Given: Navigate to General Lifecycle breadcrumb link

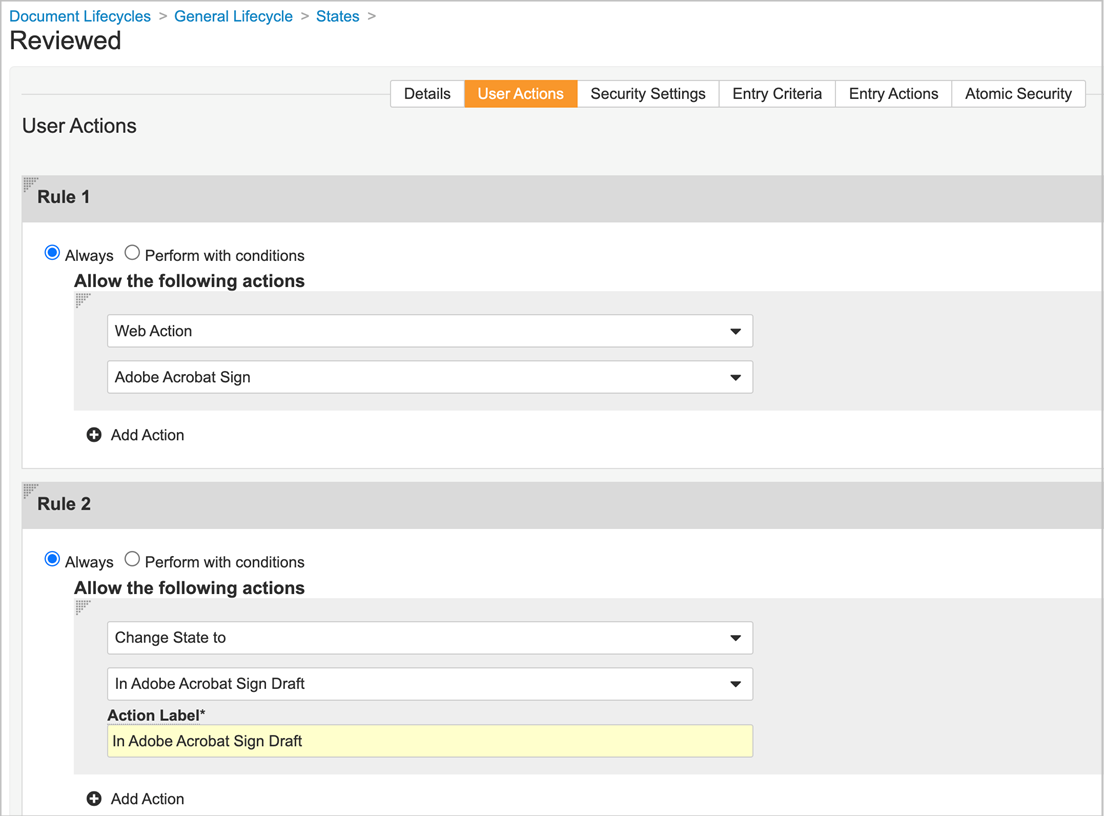Looking at the screenshot, I should [x=233, y=16].
